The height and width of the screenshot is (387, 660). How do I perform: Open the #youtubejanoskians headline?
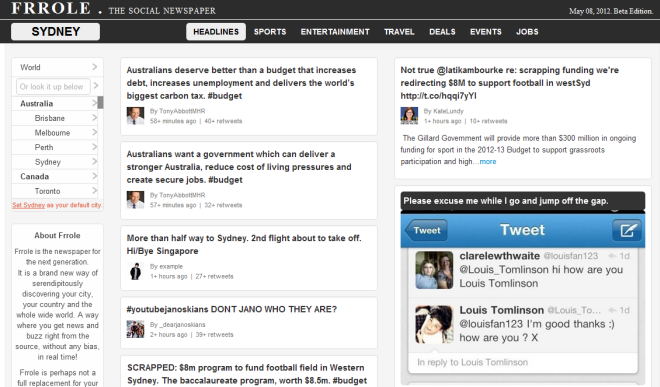point(232,309)
